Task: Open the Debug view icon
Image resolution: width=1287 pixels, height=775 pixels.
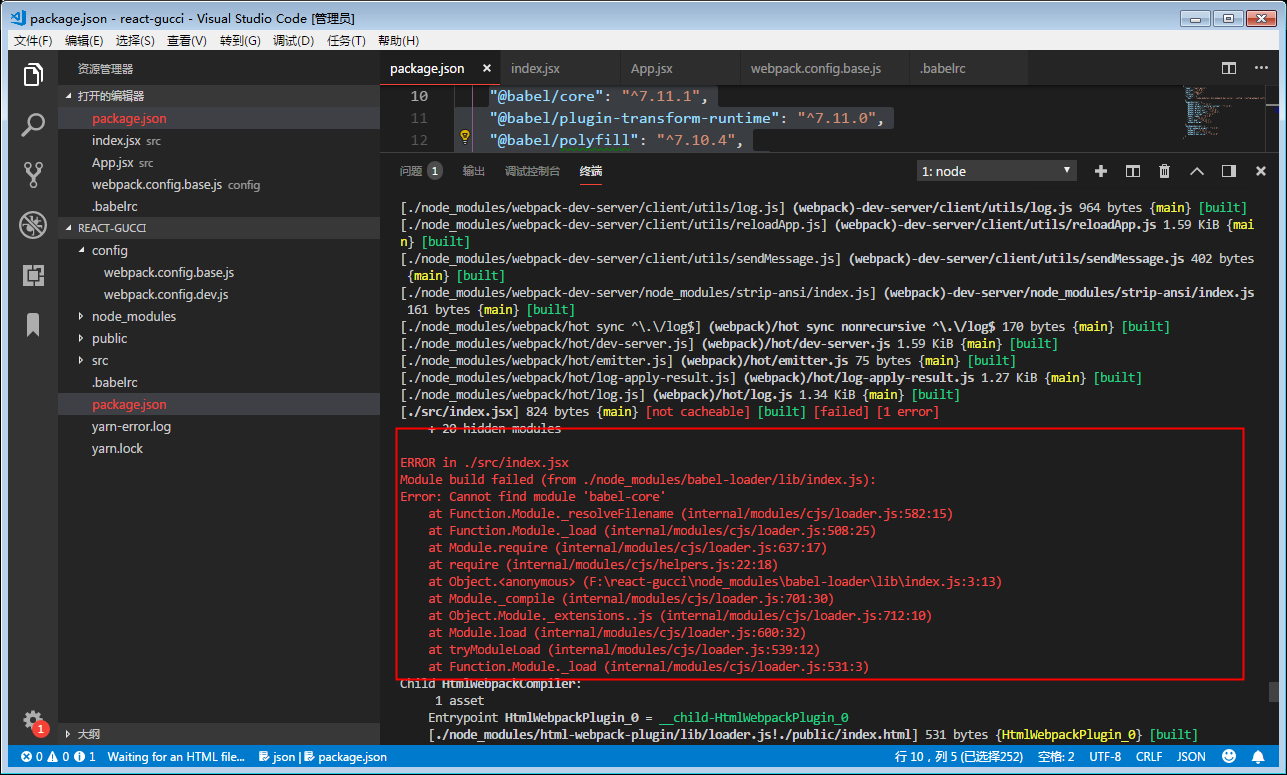Action: point(34,225)
